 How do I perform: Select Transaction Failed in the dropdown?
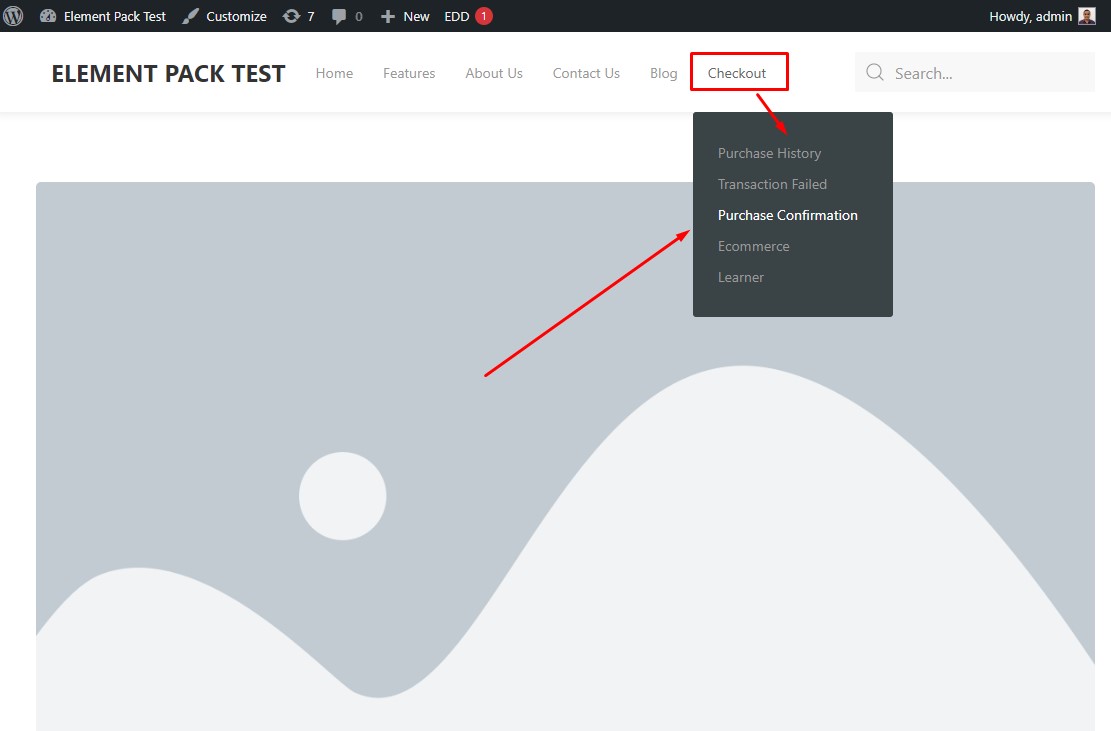pyautogui.click(x=772, y=184)
